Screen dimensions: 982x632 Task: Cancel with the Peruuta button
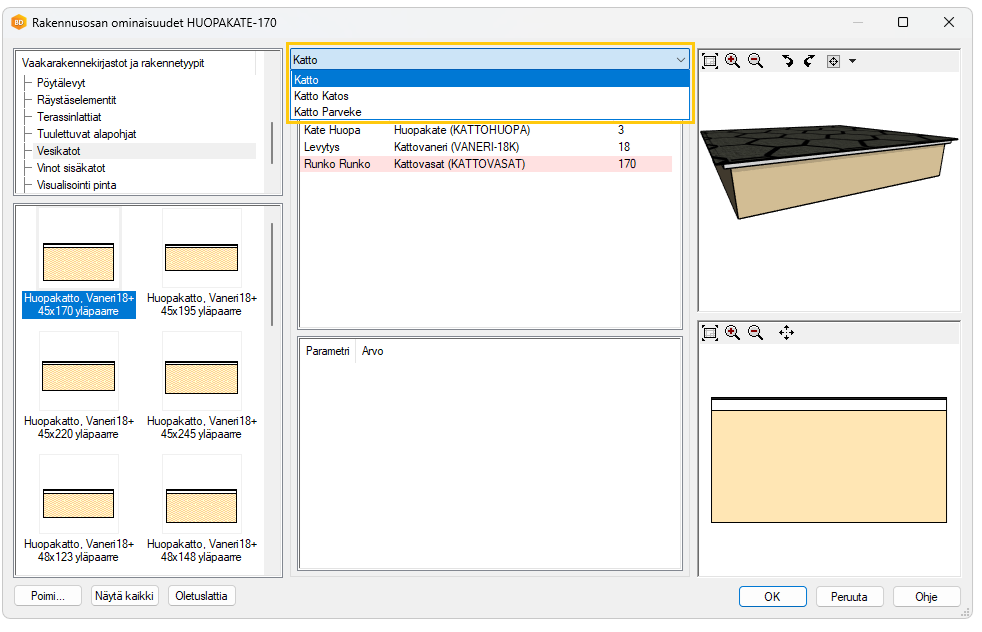(849, 596)
